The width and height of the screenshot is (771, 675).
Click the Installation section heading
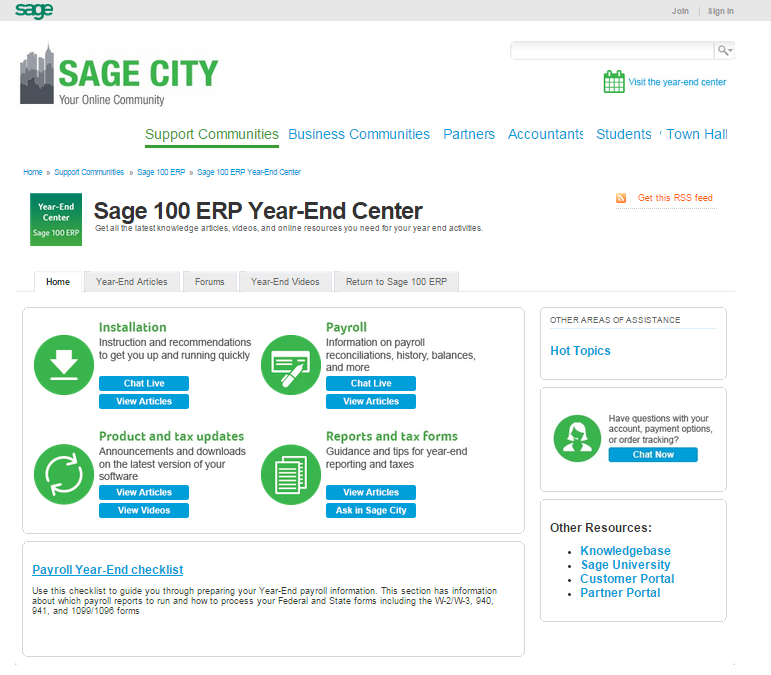coord(132,327)
